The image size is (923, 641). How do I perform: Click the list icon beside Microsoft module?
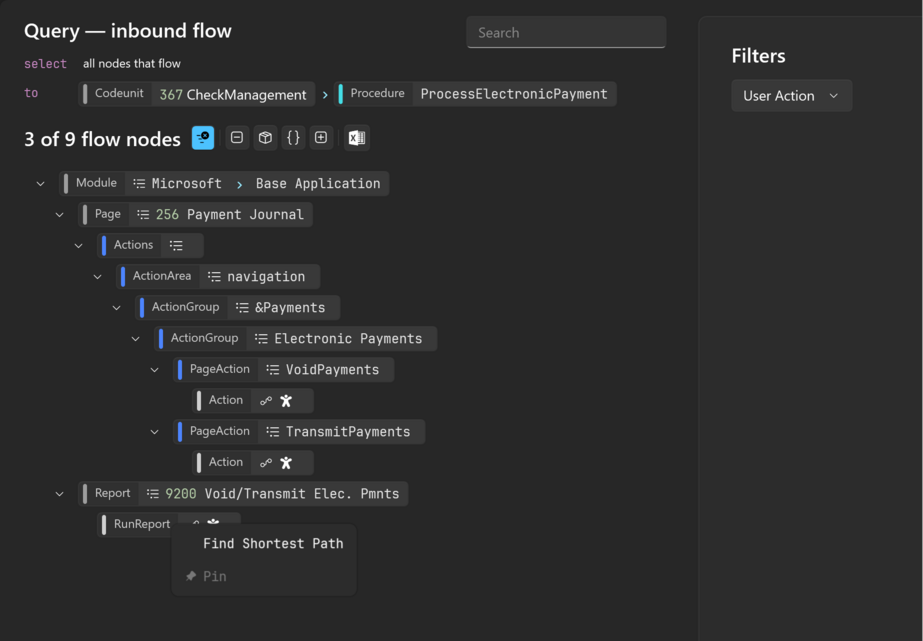[x=139, y=184]
